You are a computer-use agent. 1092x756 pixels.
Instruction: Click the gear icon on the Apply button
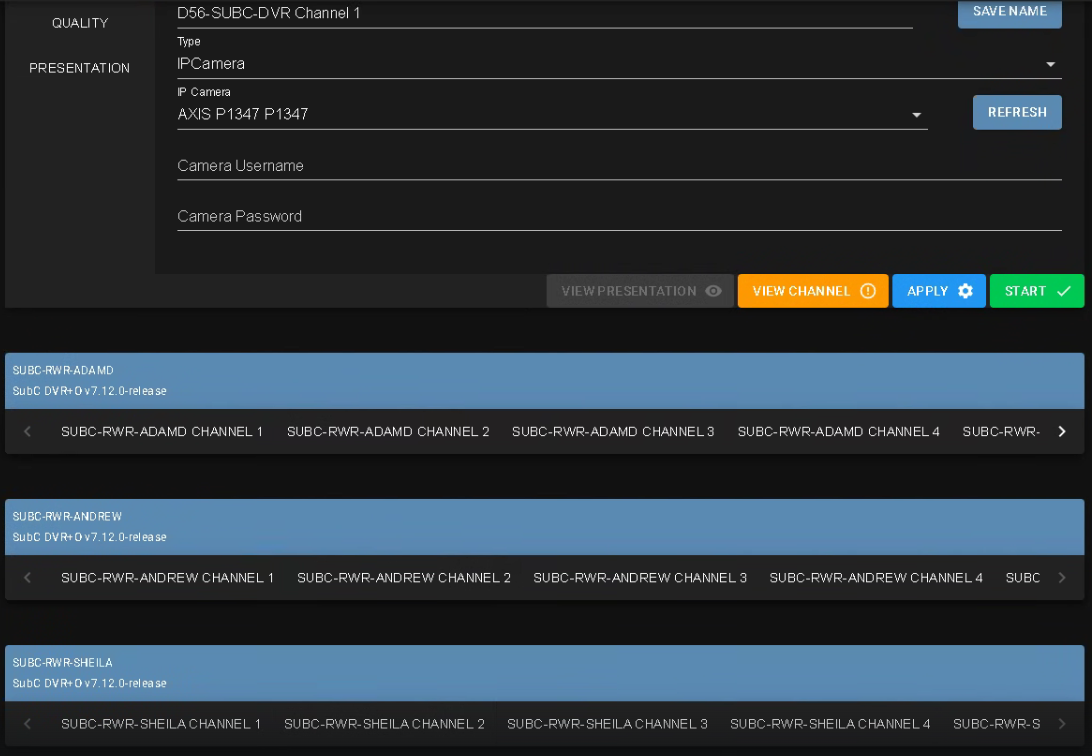tap(965, 291)
